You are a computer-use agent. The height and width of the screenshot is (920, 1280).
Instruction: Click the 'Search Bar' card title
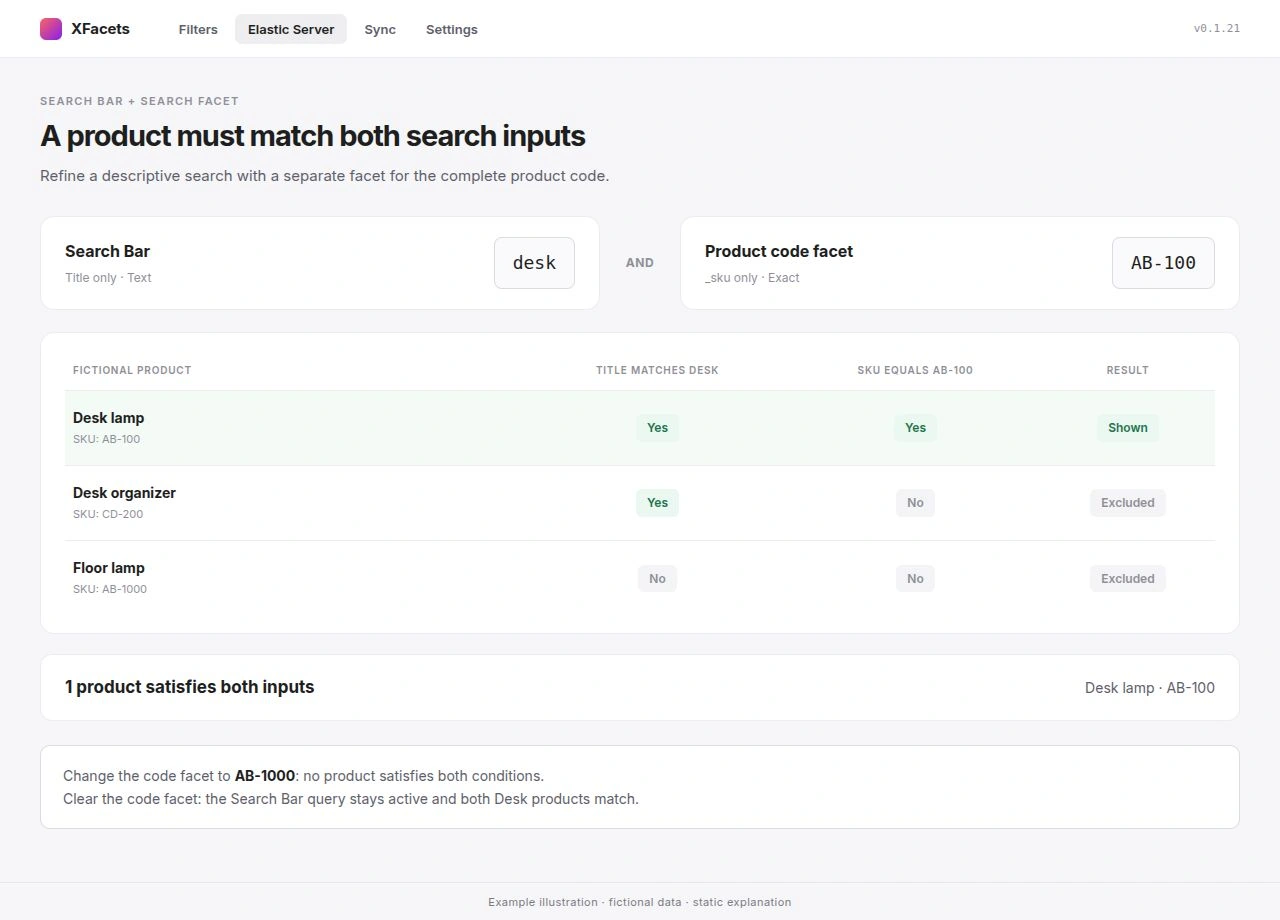click(107, 251)
